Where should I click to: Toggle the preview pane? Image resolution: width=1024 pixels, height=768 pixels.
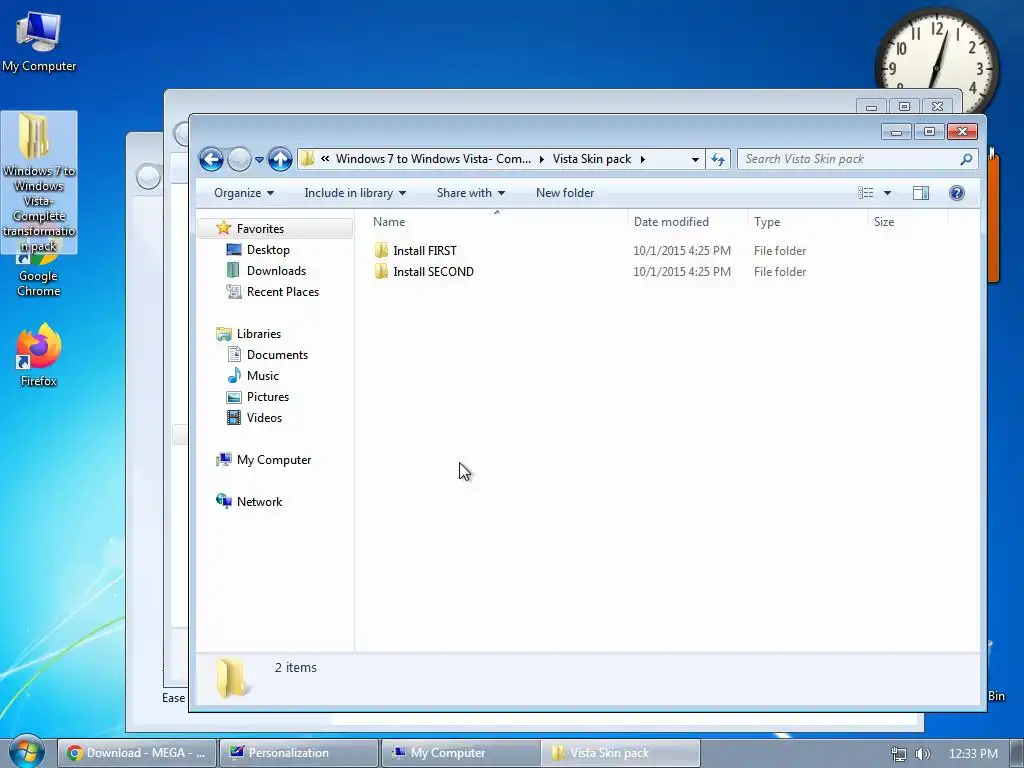921,193
